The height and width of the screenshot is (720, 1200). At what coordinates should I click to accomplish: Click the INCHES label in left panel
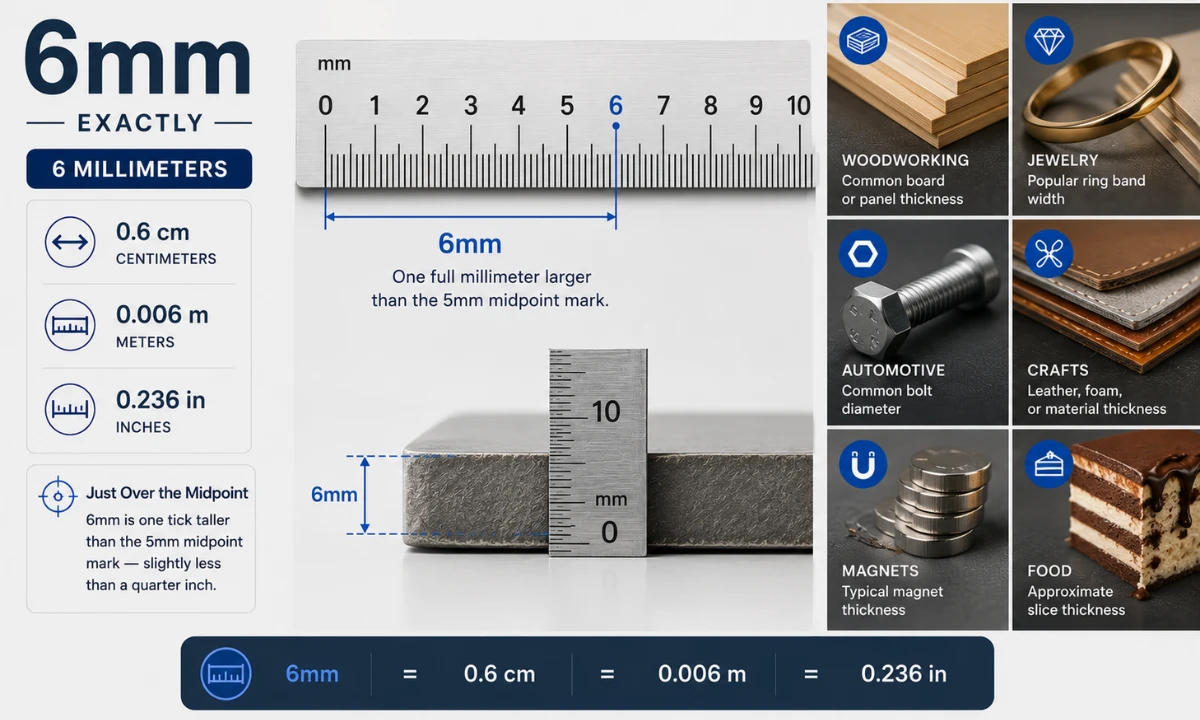click(x=143, y=427)
